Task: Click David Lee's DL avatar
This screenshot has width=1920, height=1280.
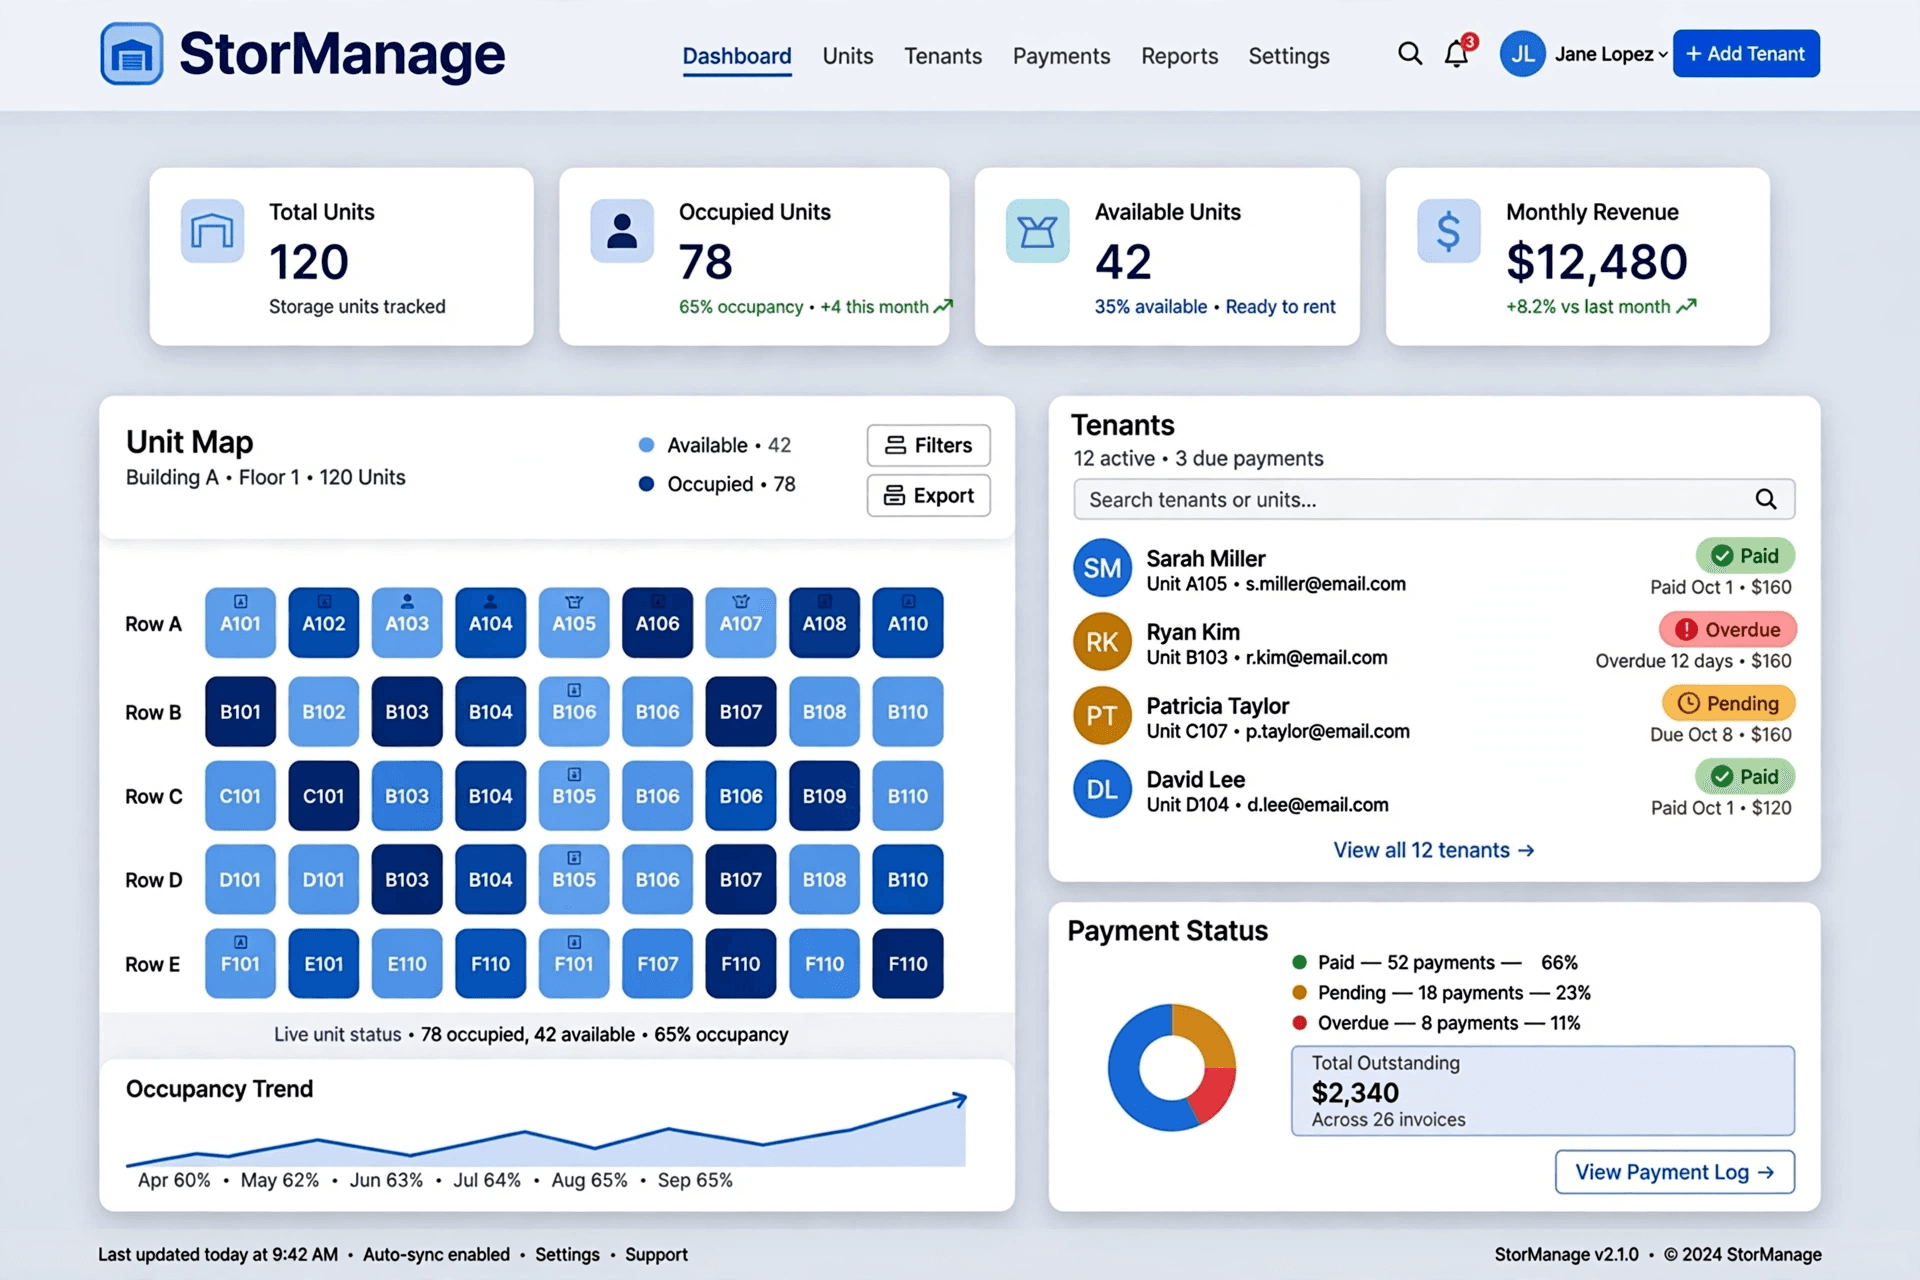Action: (x=1102, y=789)
